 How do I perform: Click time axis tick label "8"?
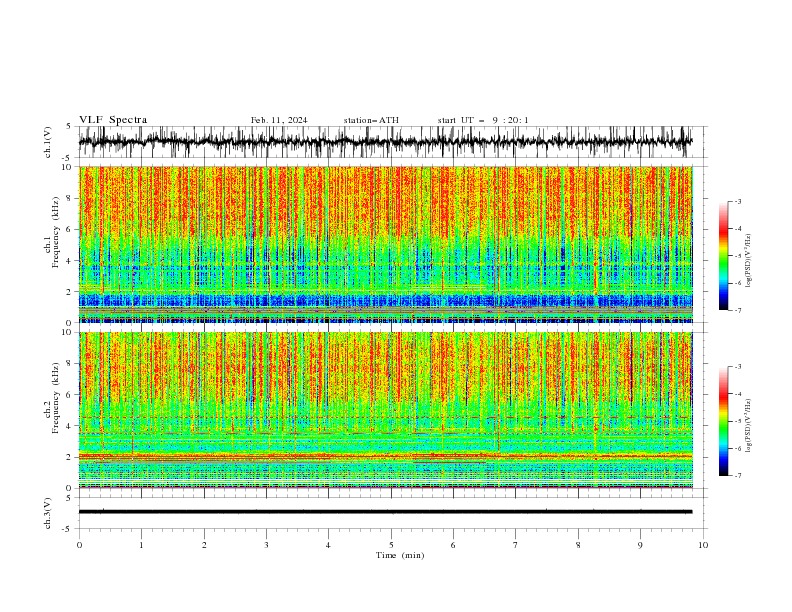578,545
